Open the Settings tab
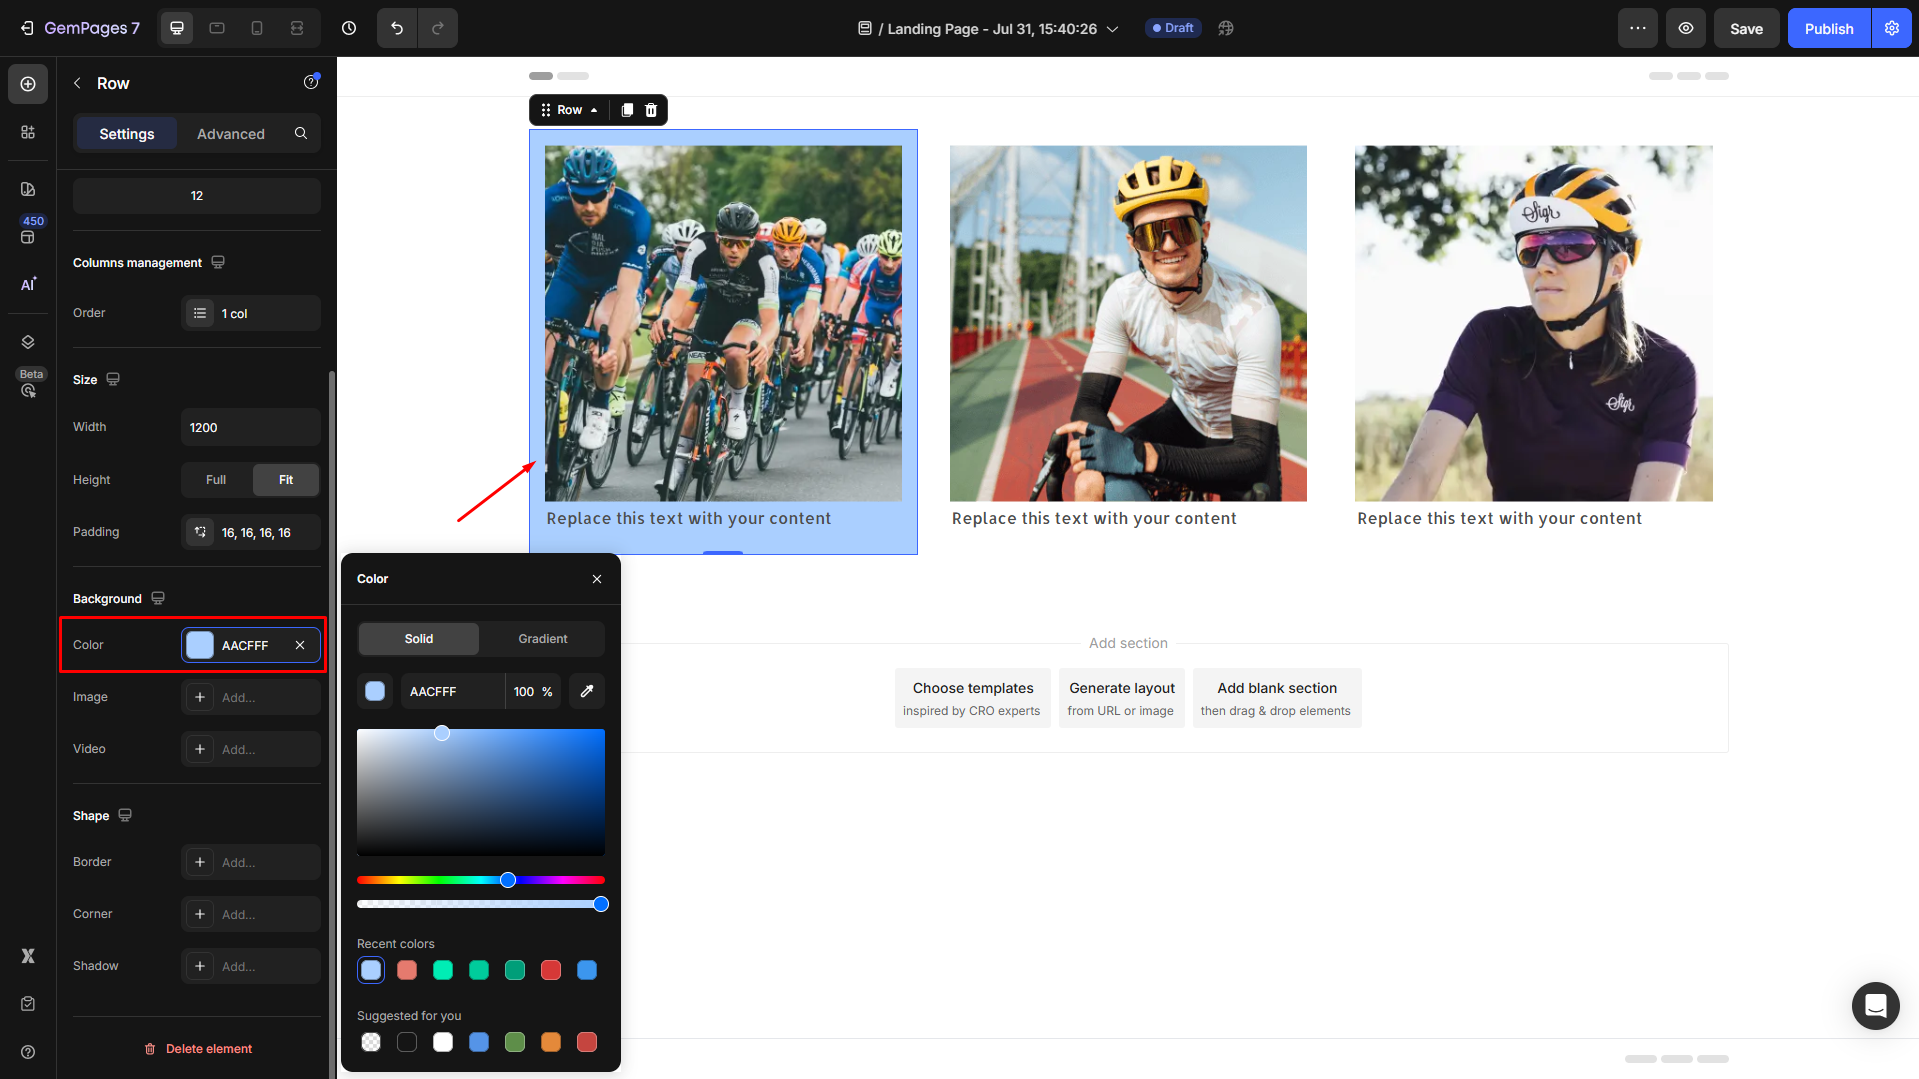Screen dimensions: 1919x1079 coord(127,134)
